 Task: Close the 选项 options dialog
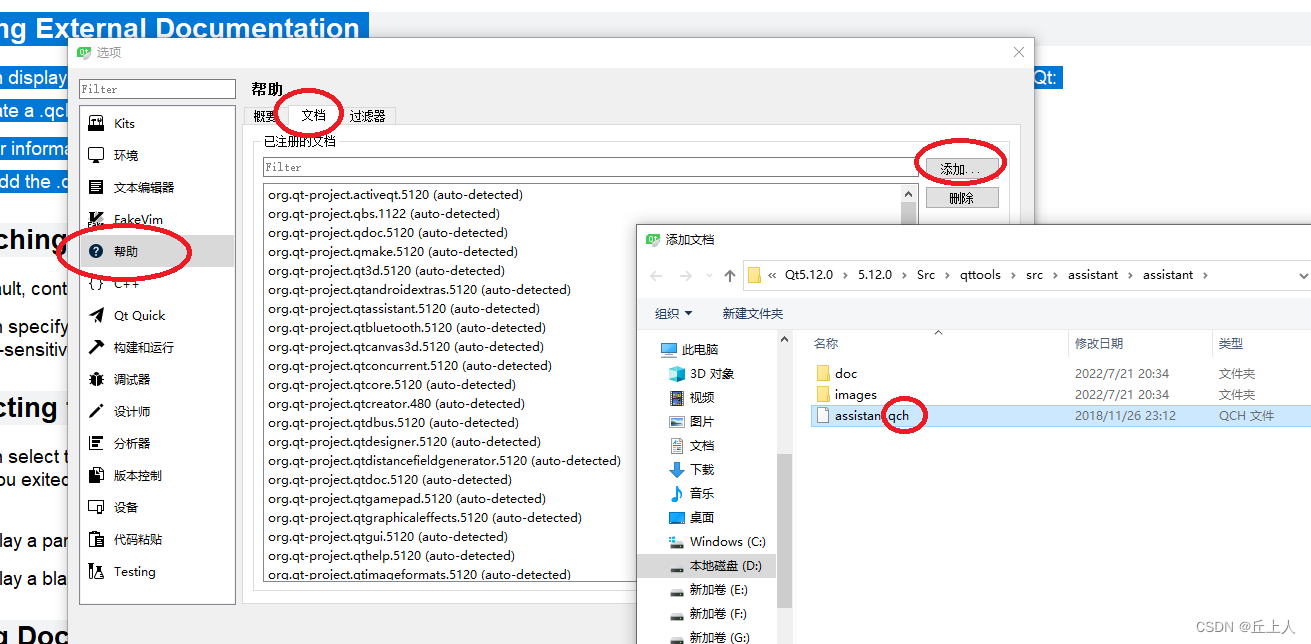pos(1019,52)
